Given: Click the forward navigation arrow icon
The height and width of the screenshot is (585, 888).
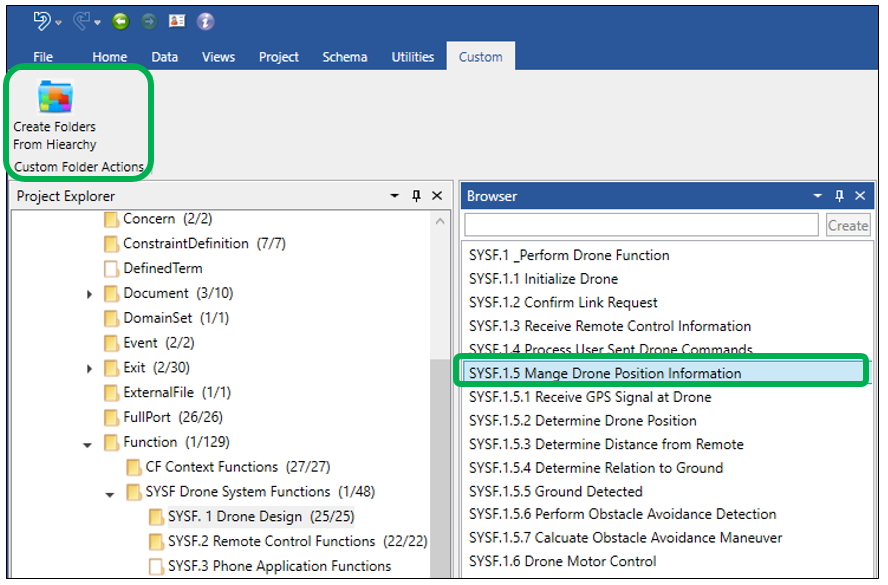Looking at the screenshot, I should tap(148, 21).
